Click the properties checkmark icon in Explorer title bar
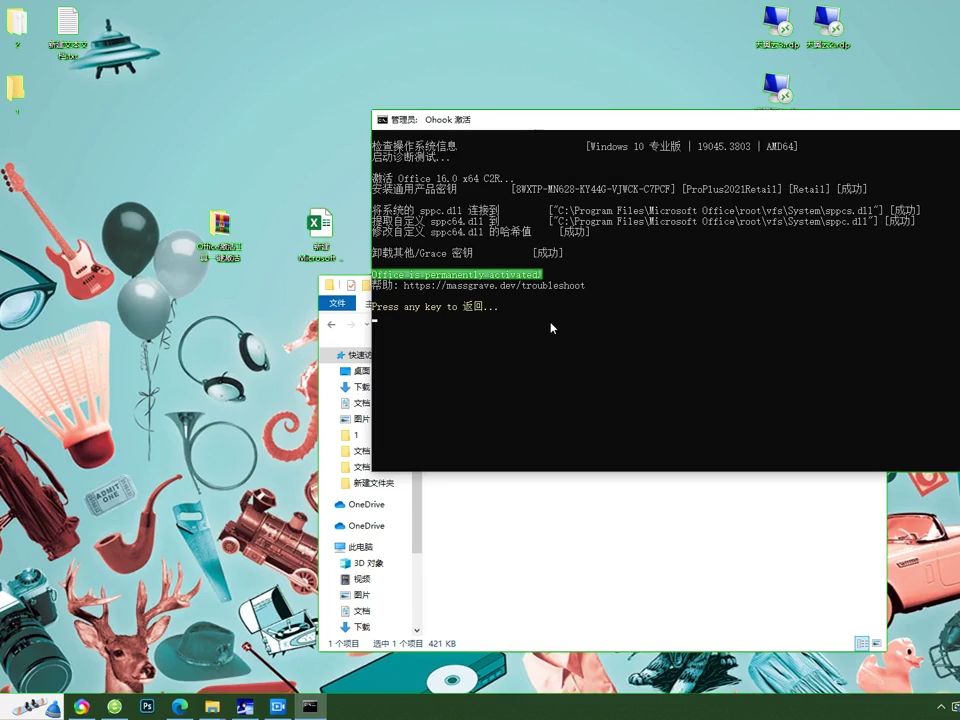 pyautogui.click(x=351, y=285)
